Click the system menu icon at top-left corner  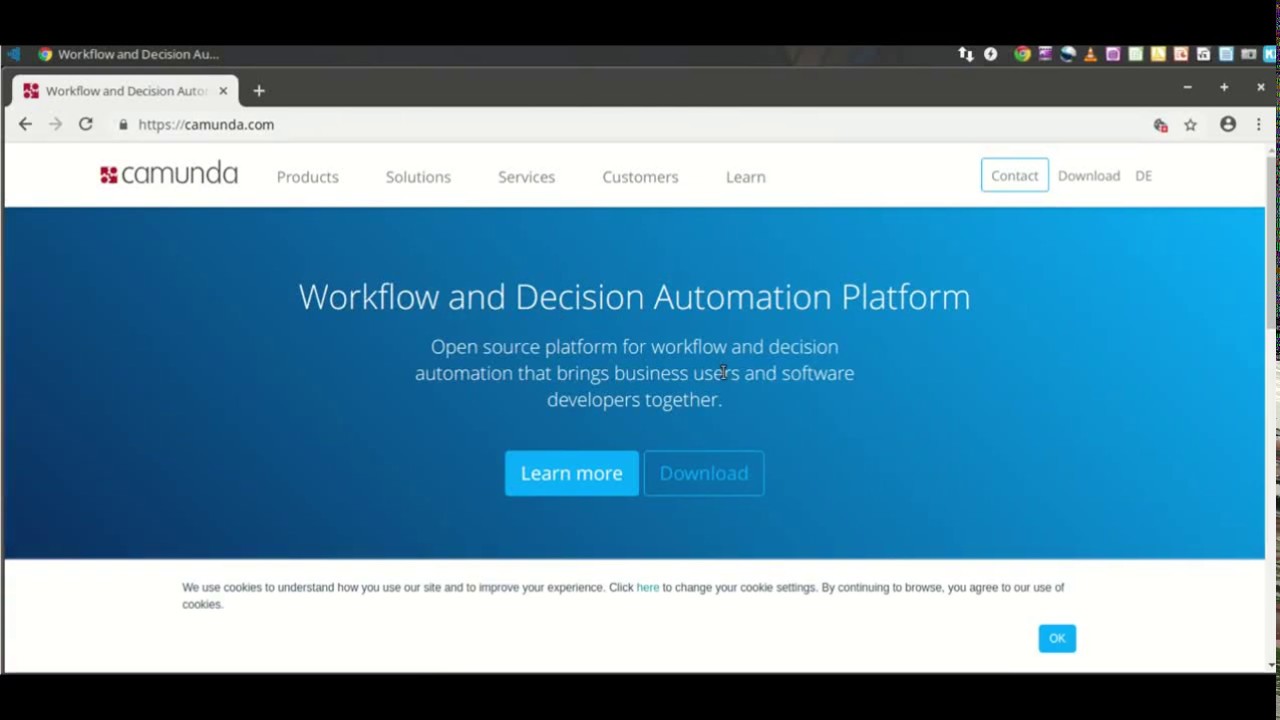pos(13,54)
